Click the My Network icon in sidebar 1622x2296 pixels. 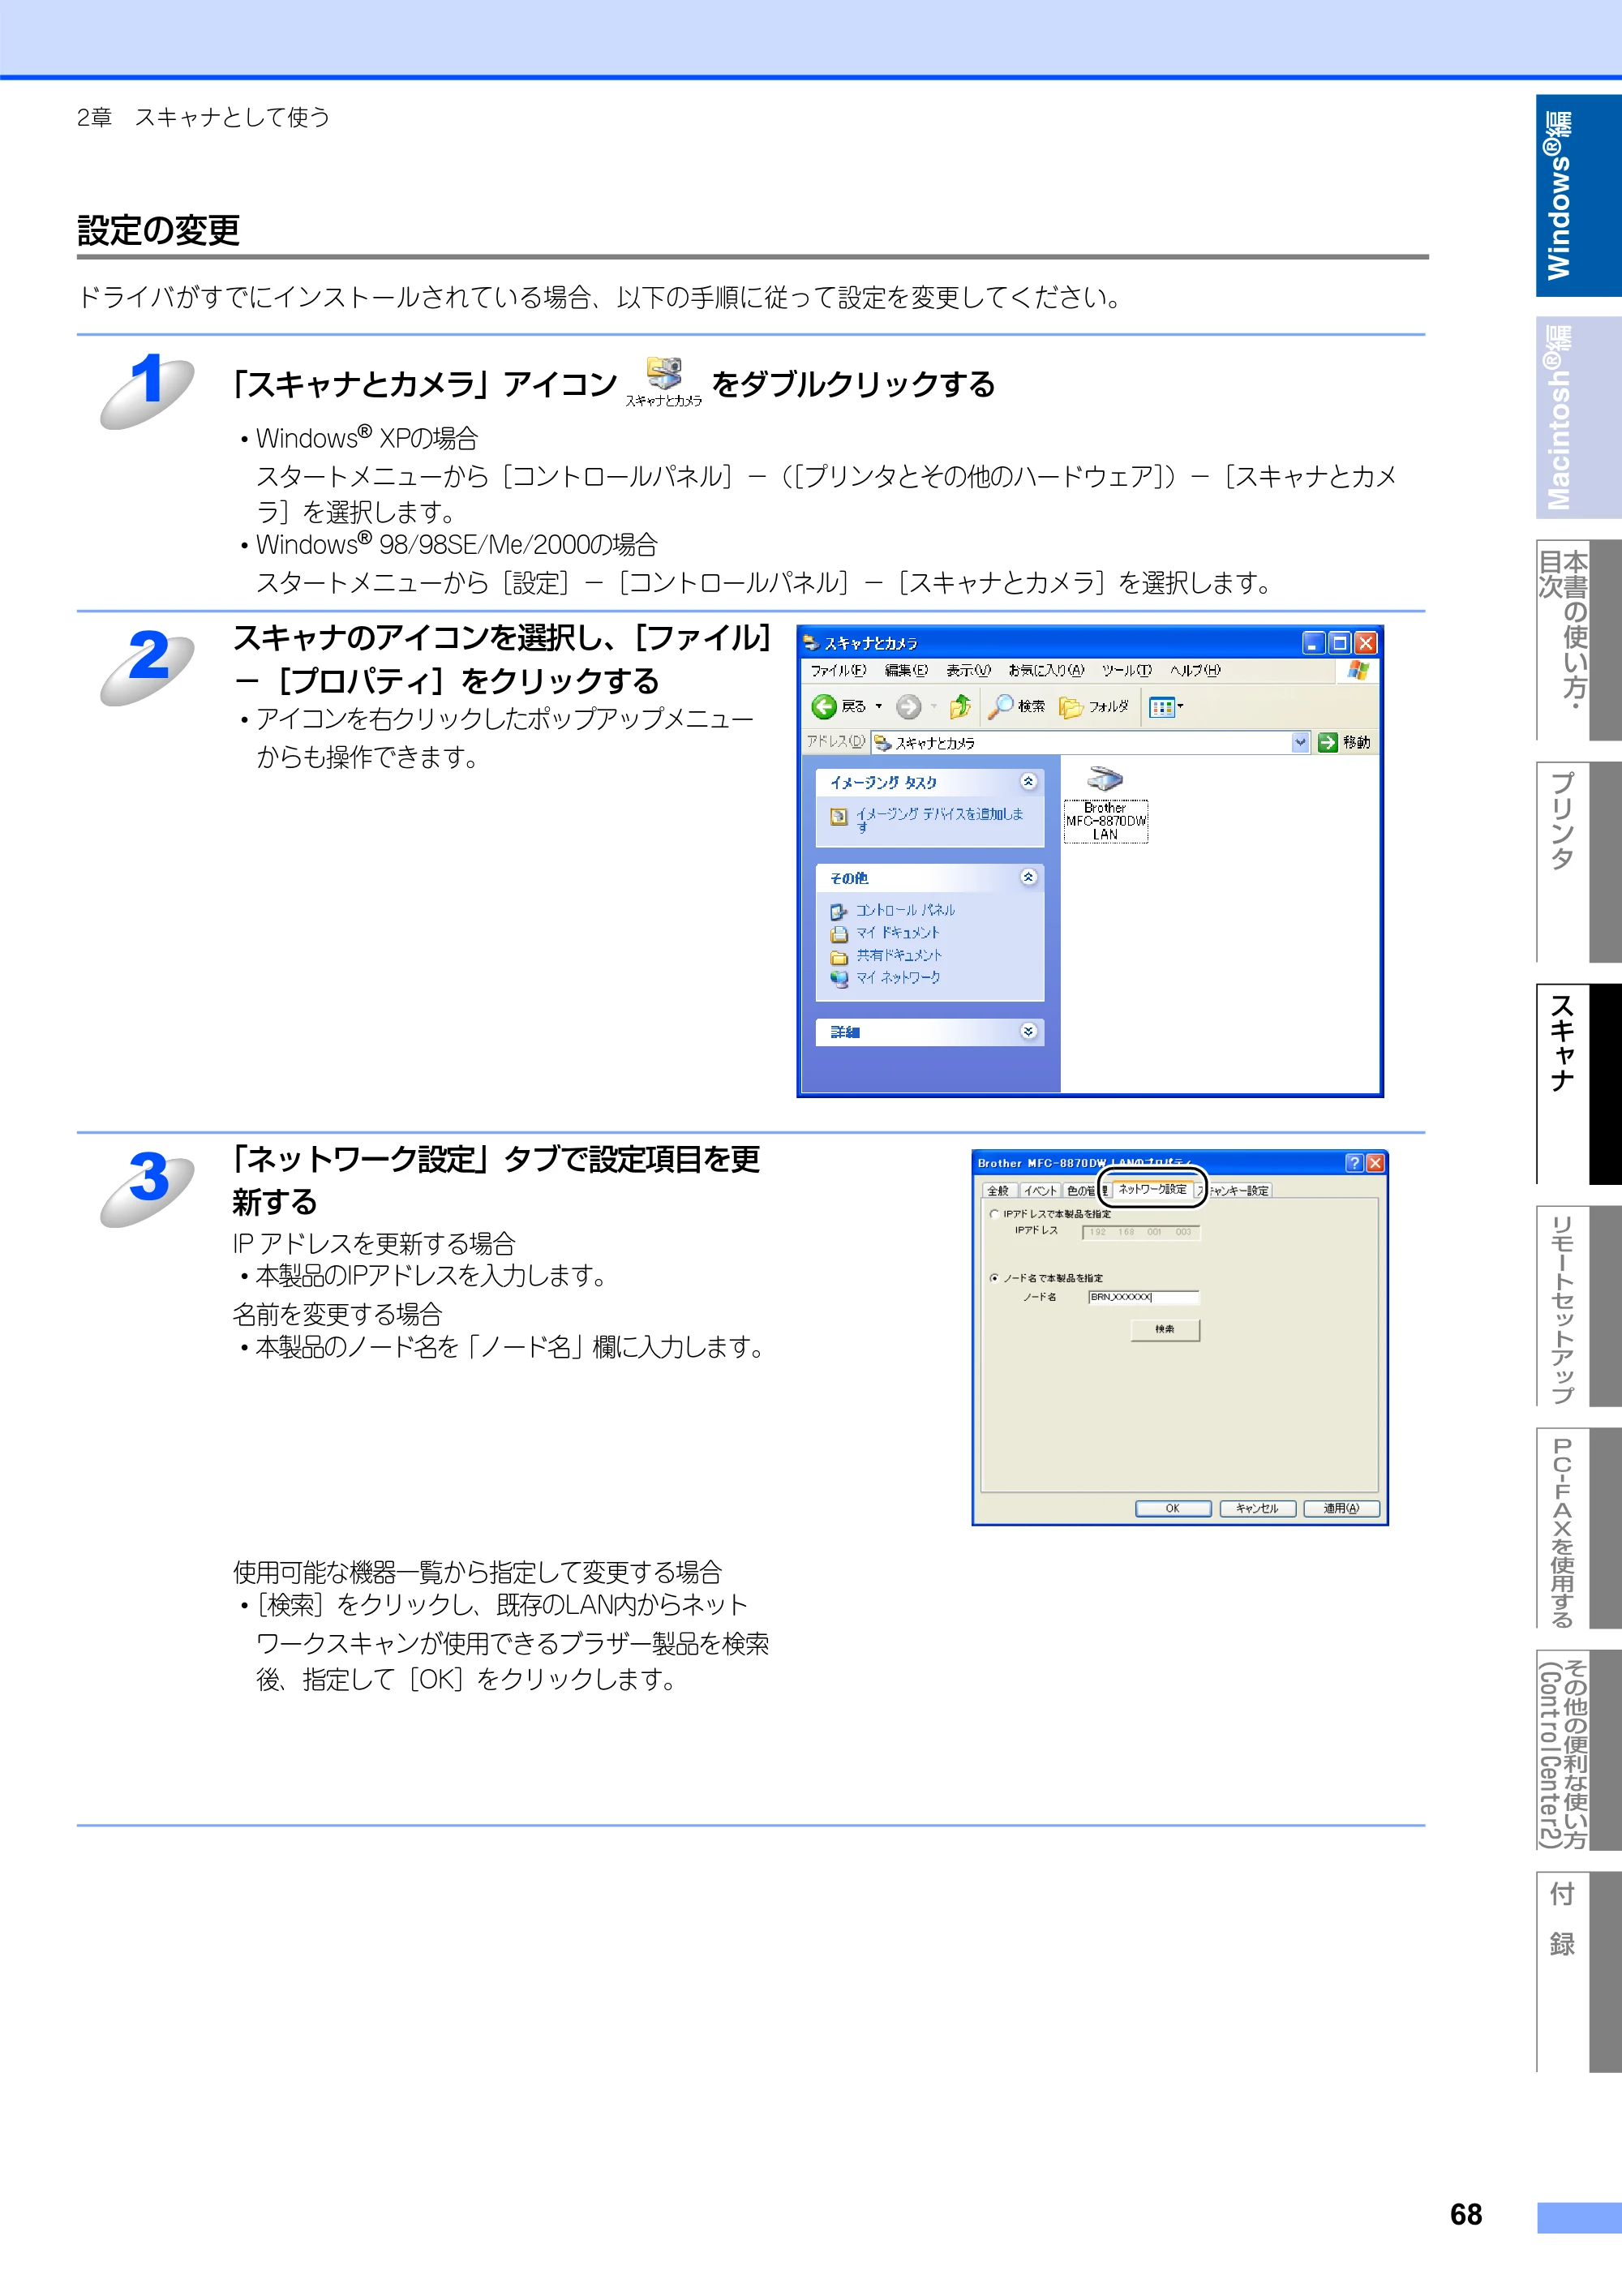point(839,979)
